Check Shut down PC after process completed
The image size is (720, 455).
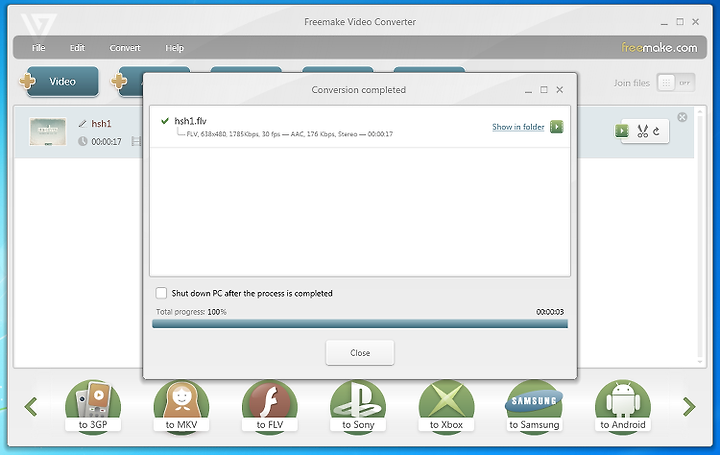(x=161, y=293)
